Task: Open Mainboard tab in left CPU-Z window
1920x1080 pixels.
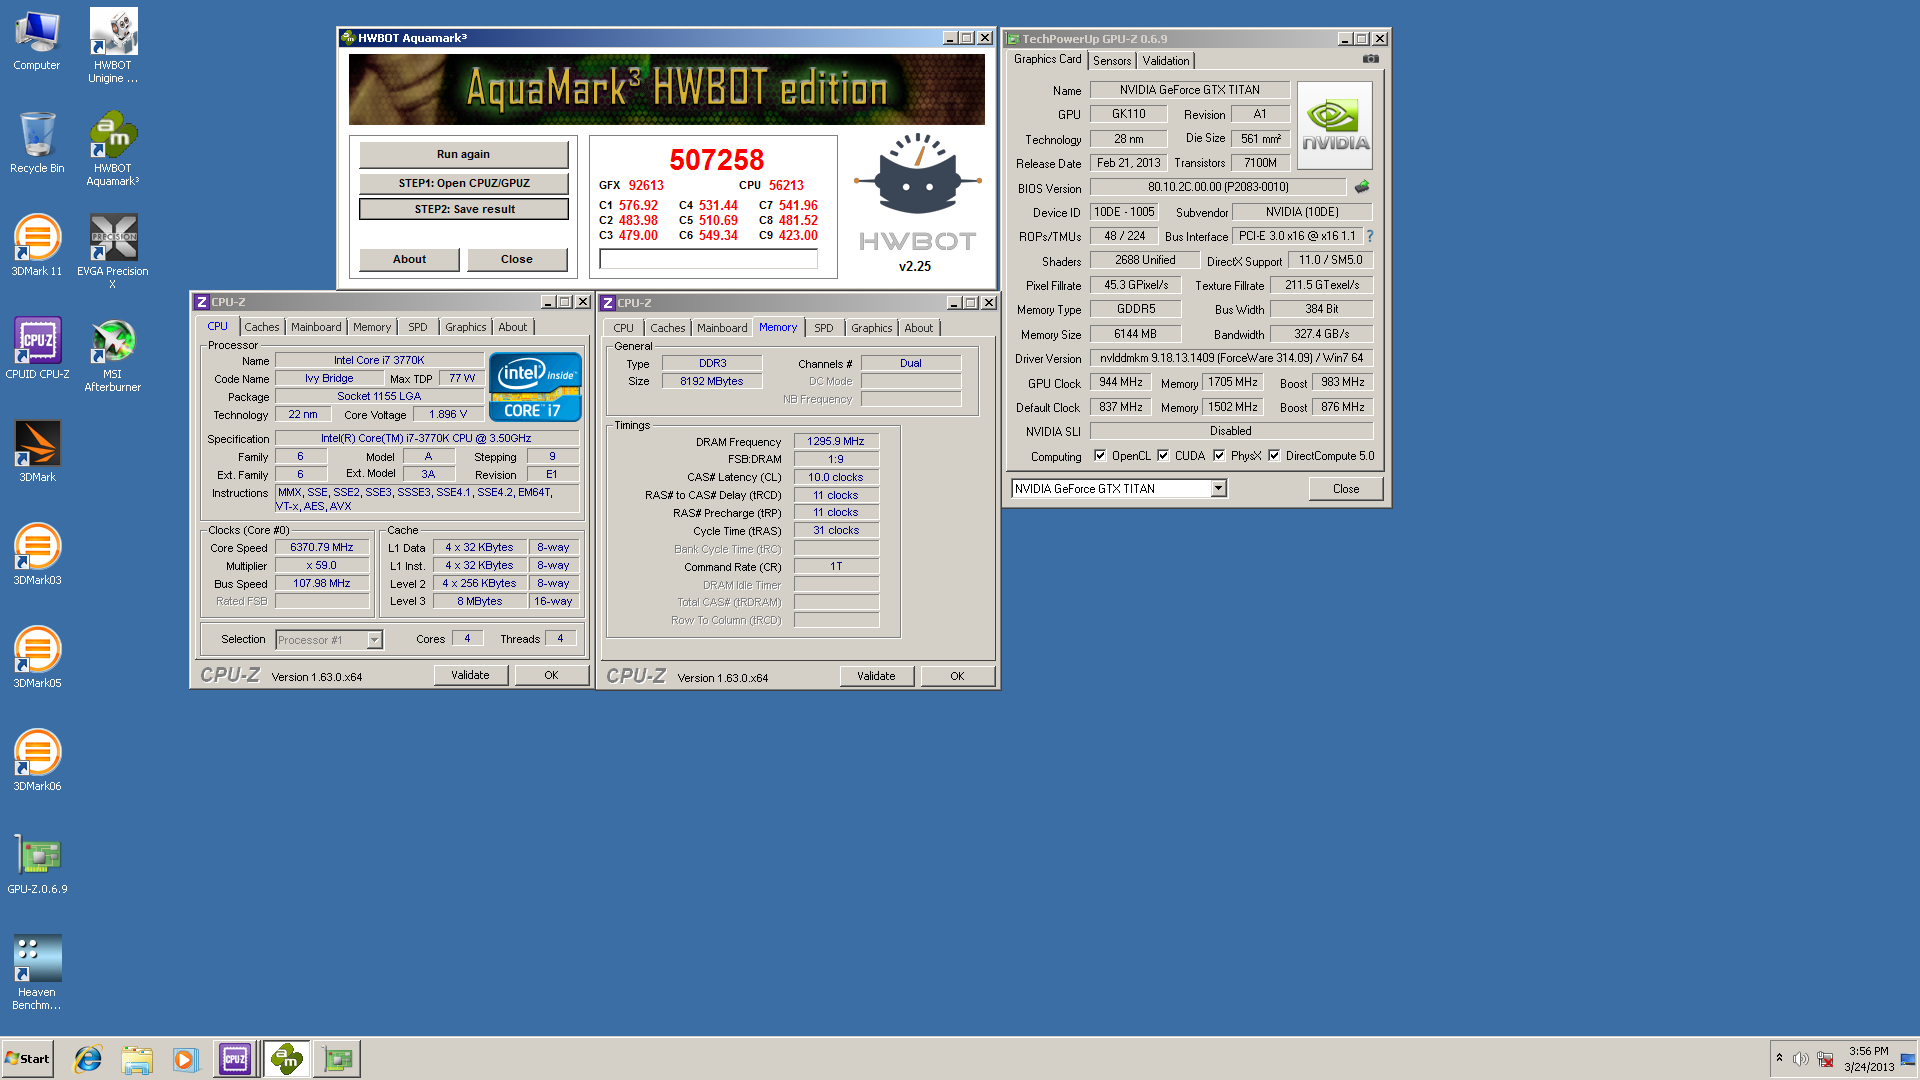Action: (316, 327)
